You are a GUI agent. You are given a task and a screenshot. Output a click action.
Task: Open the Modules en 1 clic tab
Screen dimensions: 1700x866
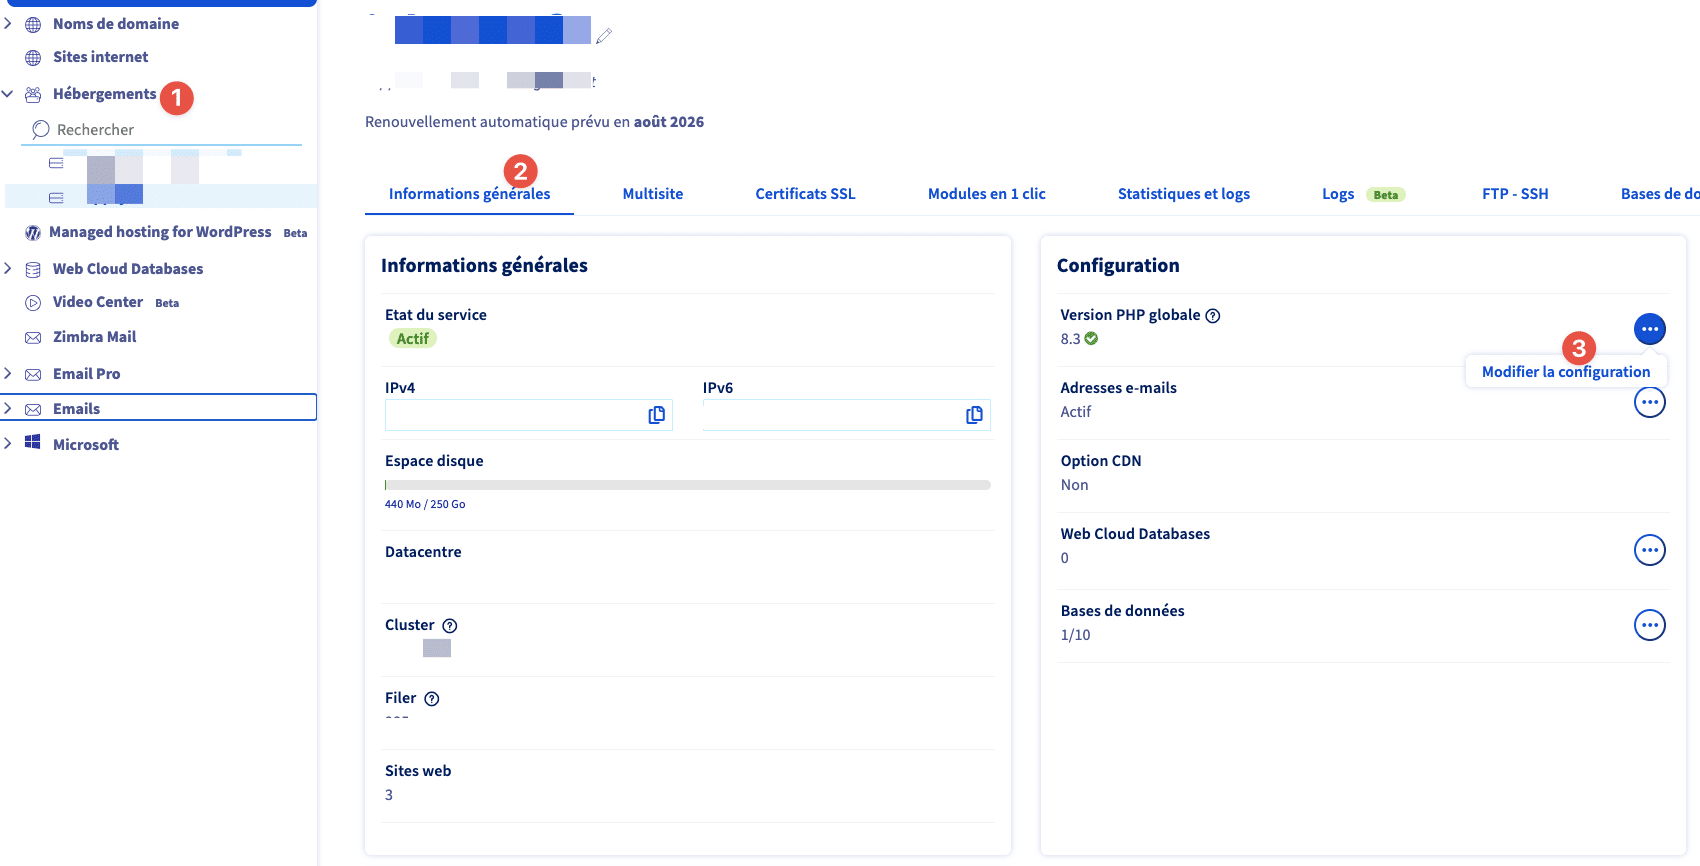coord(987,194)
